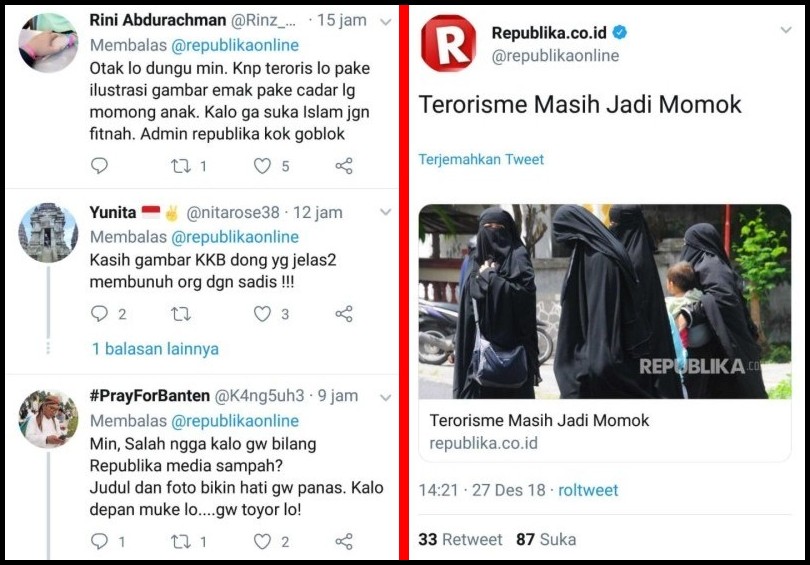The width and height of the screenshot is (810, 565).
Task: Share Yunita's tweet
Action: click(x=344, y=313)
